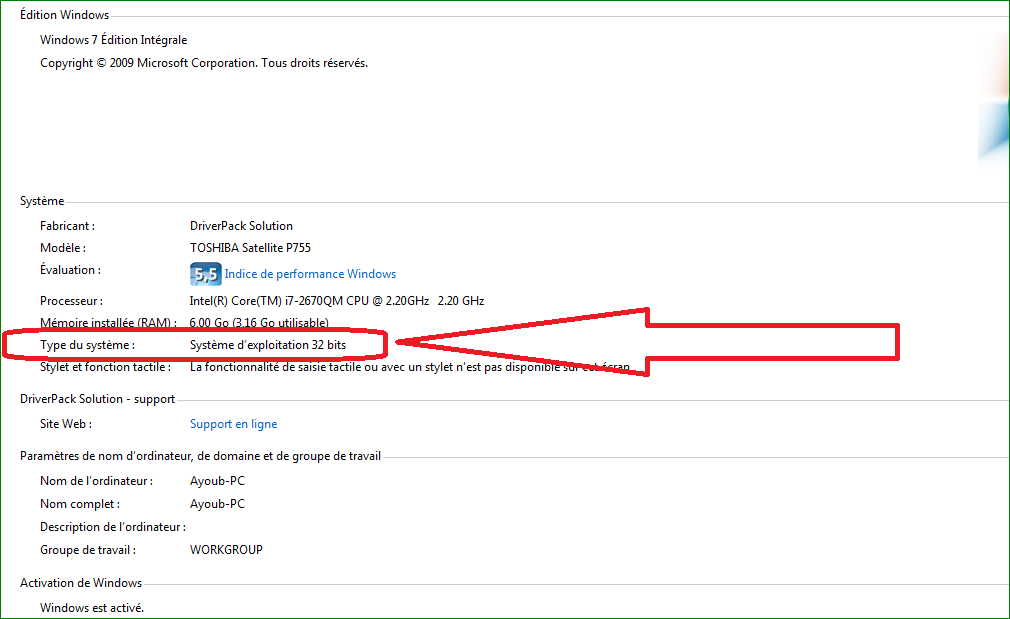Select the Intel Core i7-2670QM processor value
Viewport: 1010px width, 619px height.
pyautogui.click(x=337, y=301)
